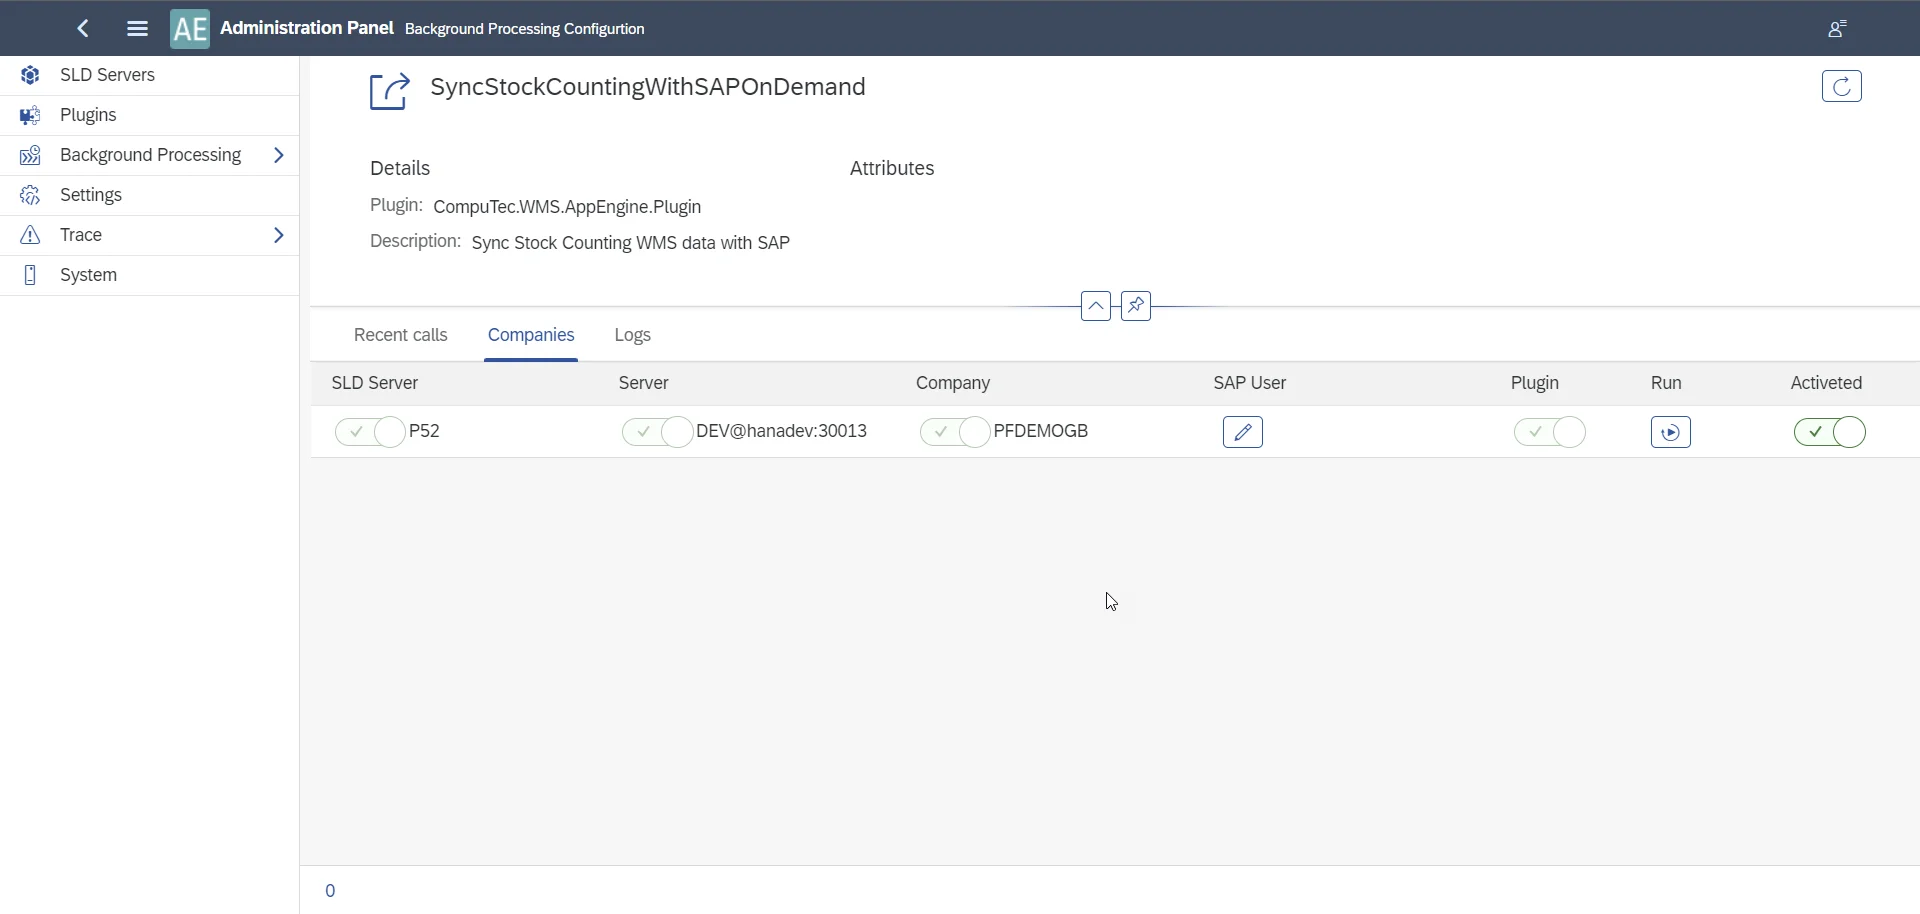Toggle the Activated switch off
1920x914 pixels.
pyautogui.click(x=1829, y=433)
